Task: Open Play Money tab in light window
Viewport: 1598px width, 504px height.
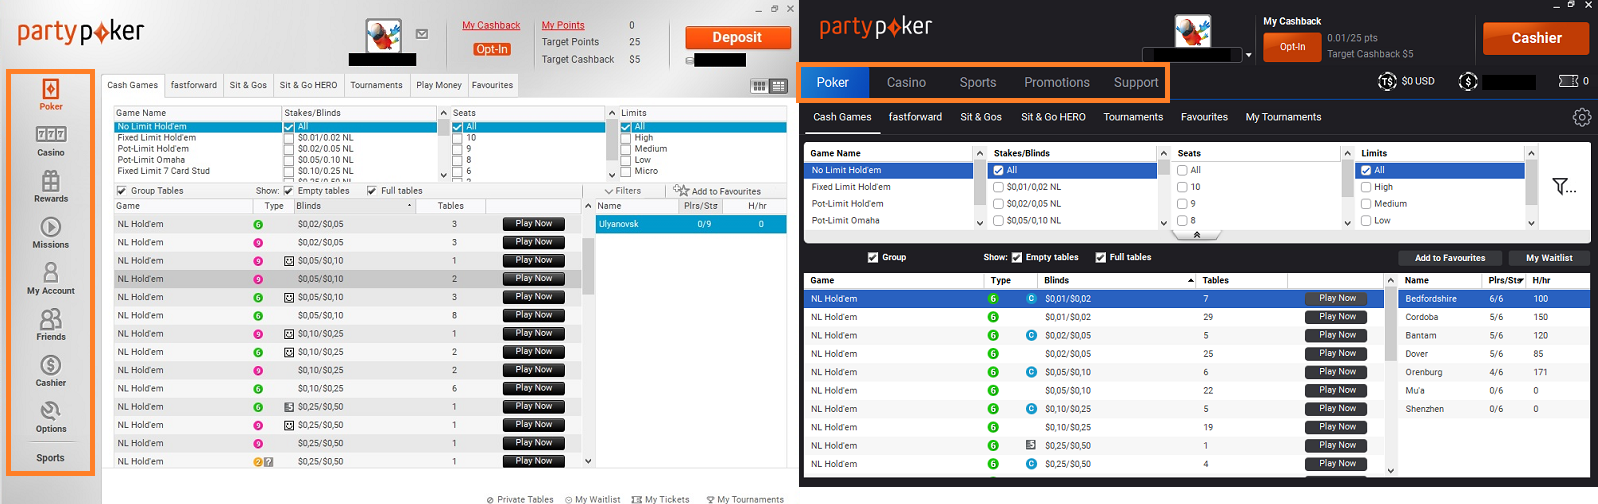Action: (x=439, y=85)
